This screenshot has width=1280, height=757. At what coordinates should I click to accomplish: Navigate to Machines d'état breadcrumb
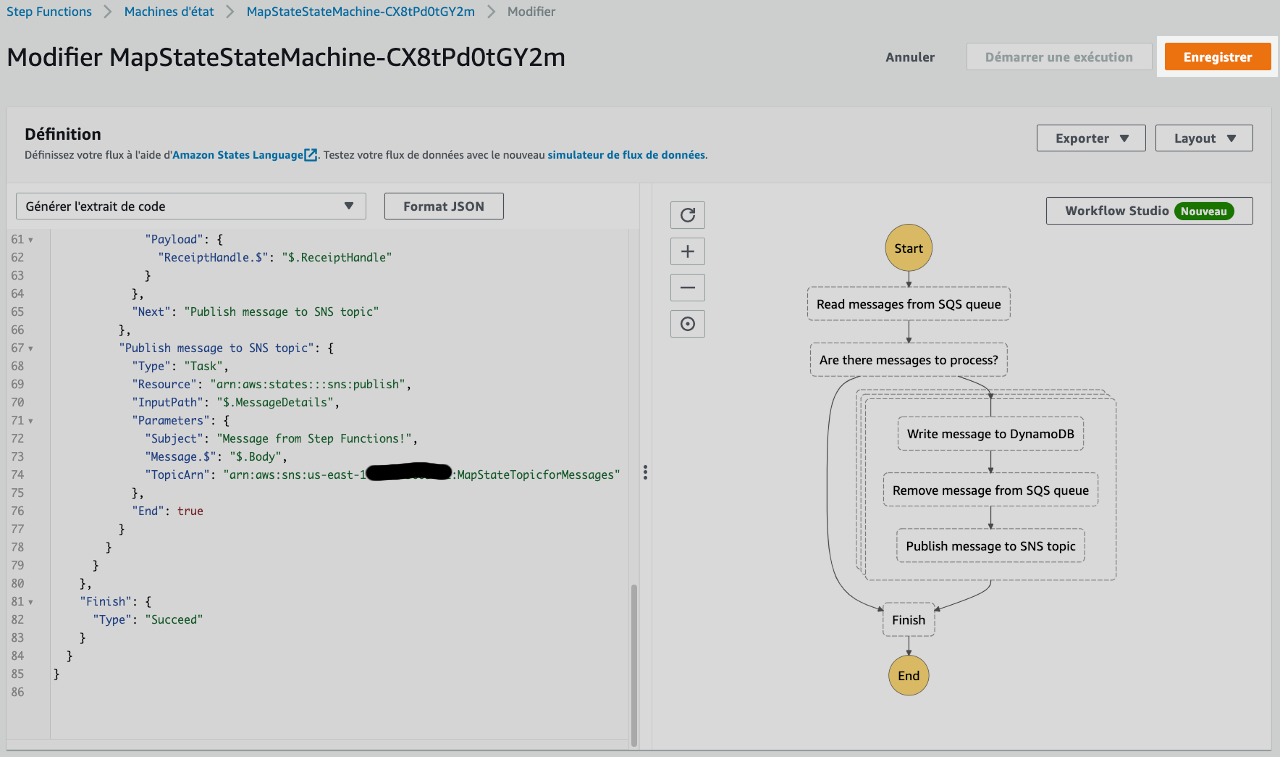tap(169, 12)
